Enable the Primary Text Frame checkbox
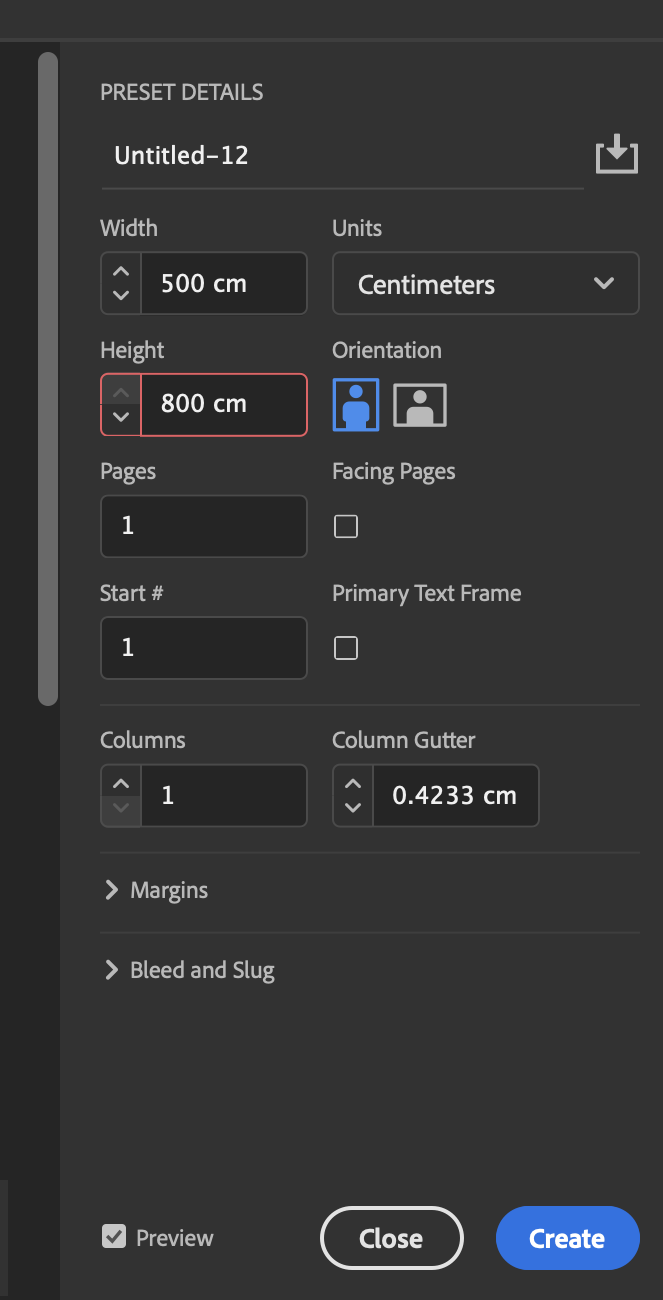Image resolution: width=663 pixels, height=1300 pixels. tap(345, 647)
